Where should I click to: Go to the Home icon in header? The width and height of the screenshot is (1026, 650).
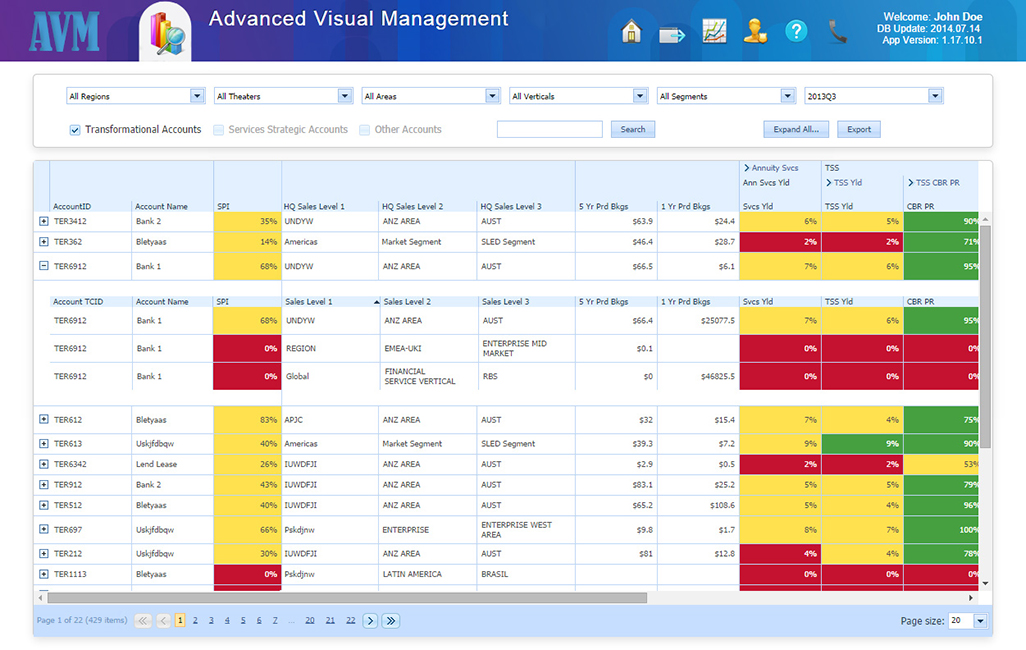pos(631,32)
